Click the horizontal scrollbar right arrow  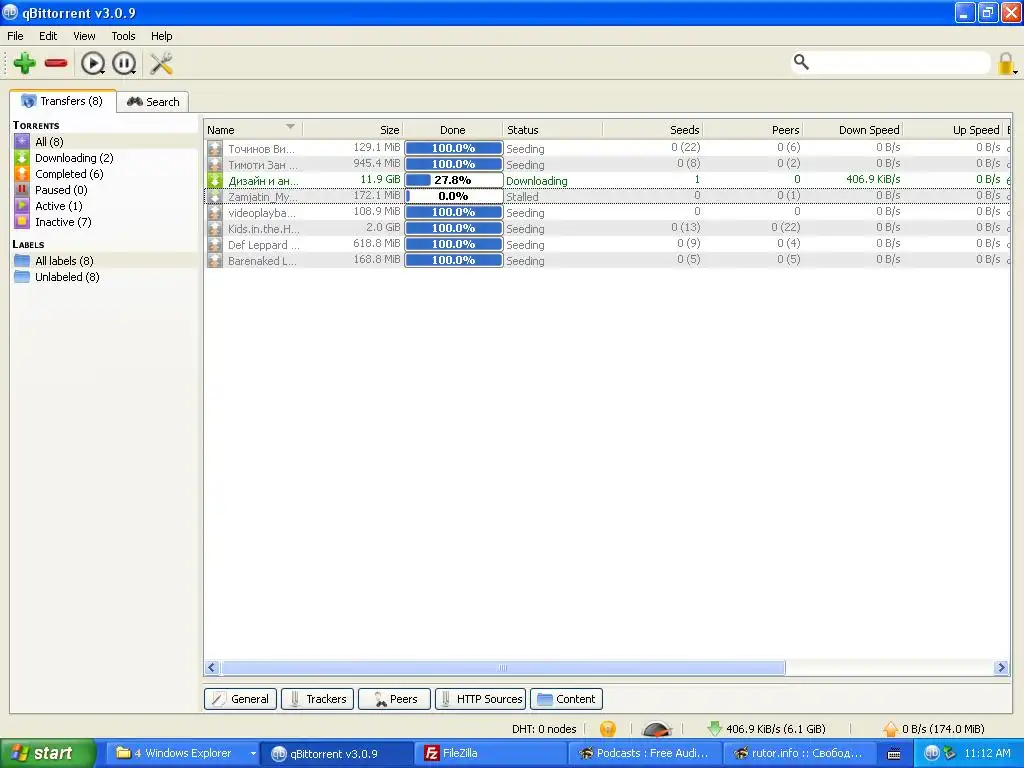(x=1001, y=667)
